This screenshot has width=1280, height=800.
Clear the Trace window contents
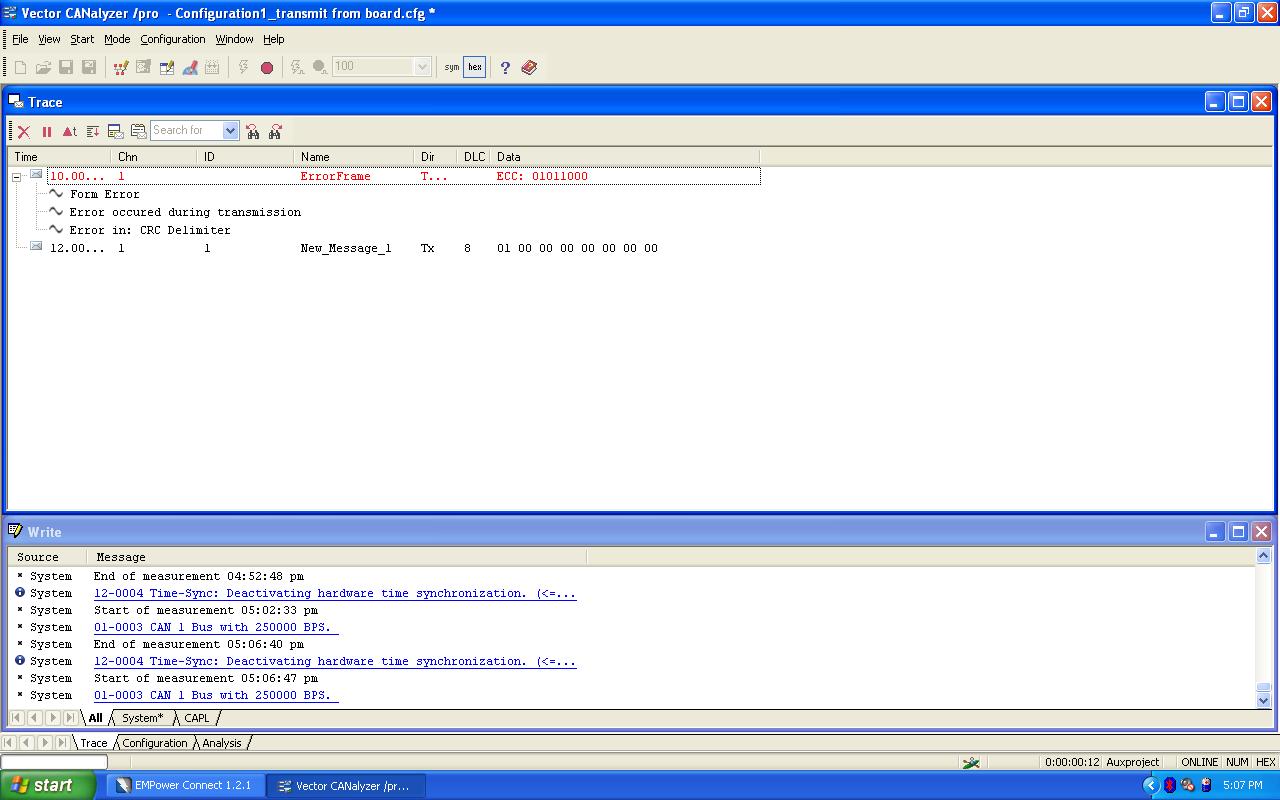[24, 131]
